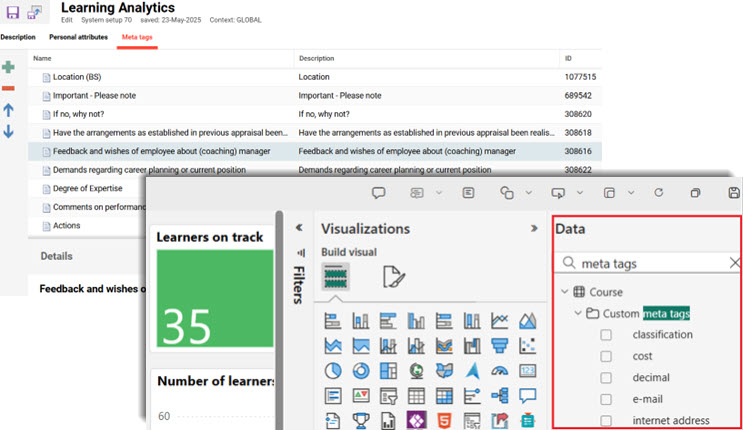This screenshot has height=430, width=743.
Task: Click the red minus remove icon
Action: click(8, 89)
